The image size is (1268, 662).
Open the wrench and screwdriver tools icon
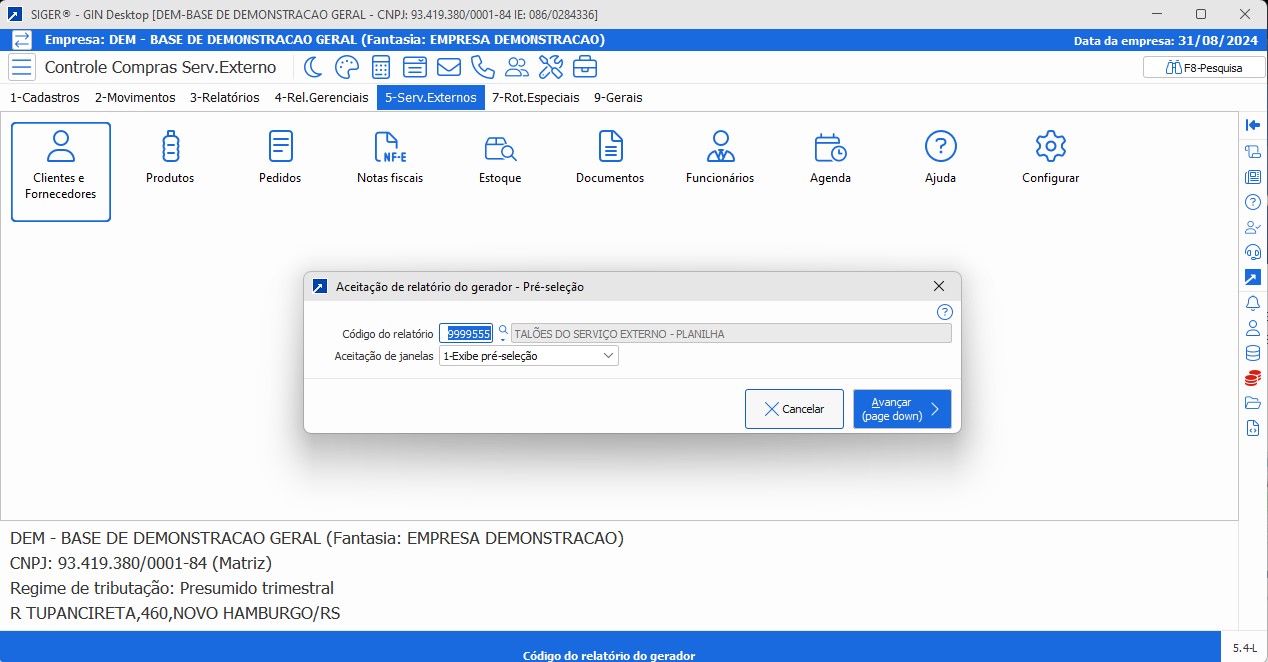click(551, 67)
